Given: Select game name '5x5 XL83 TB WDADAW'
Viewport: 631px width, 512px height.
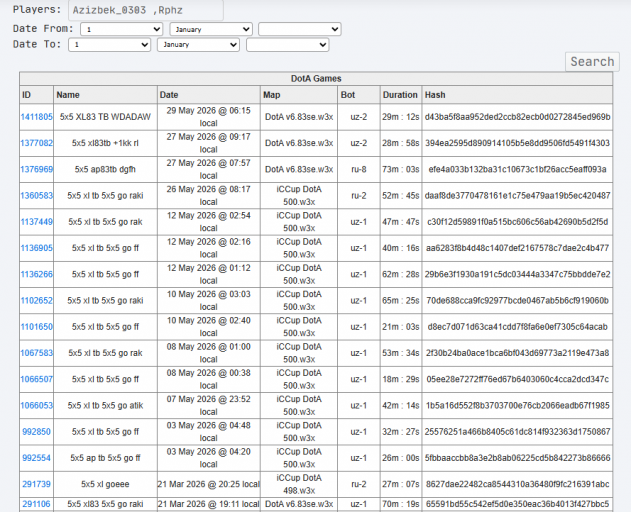Looking at the screenshot, I should [105, 117].
